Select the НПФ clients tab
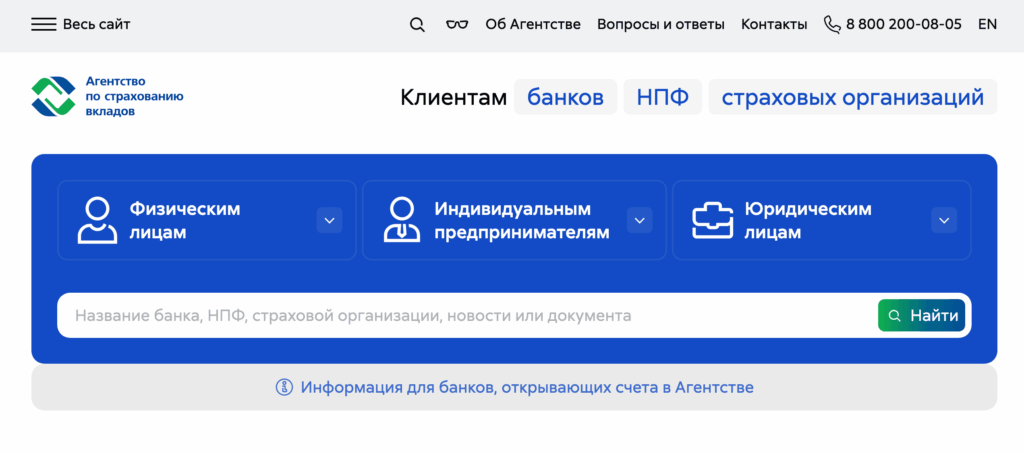Screen dimensions: 1024x454 coord(663,97)
